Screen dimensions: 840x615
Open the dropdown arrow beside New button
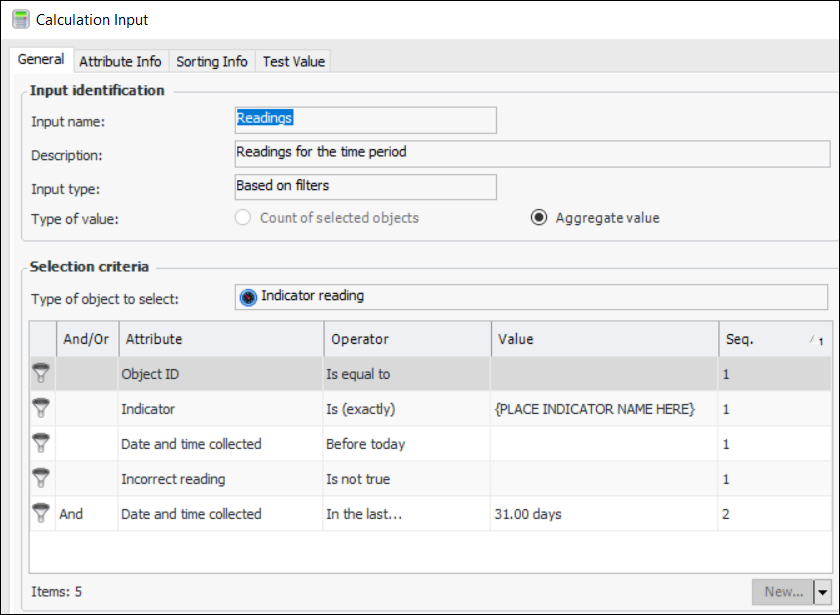click(823, 592)
